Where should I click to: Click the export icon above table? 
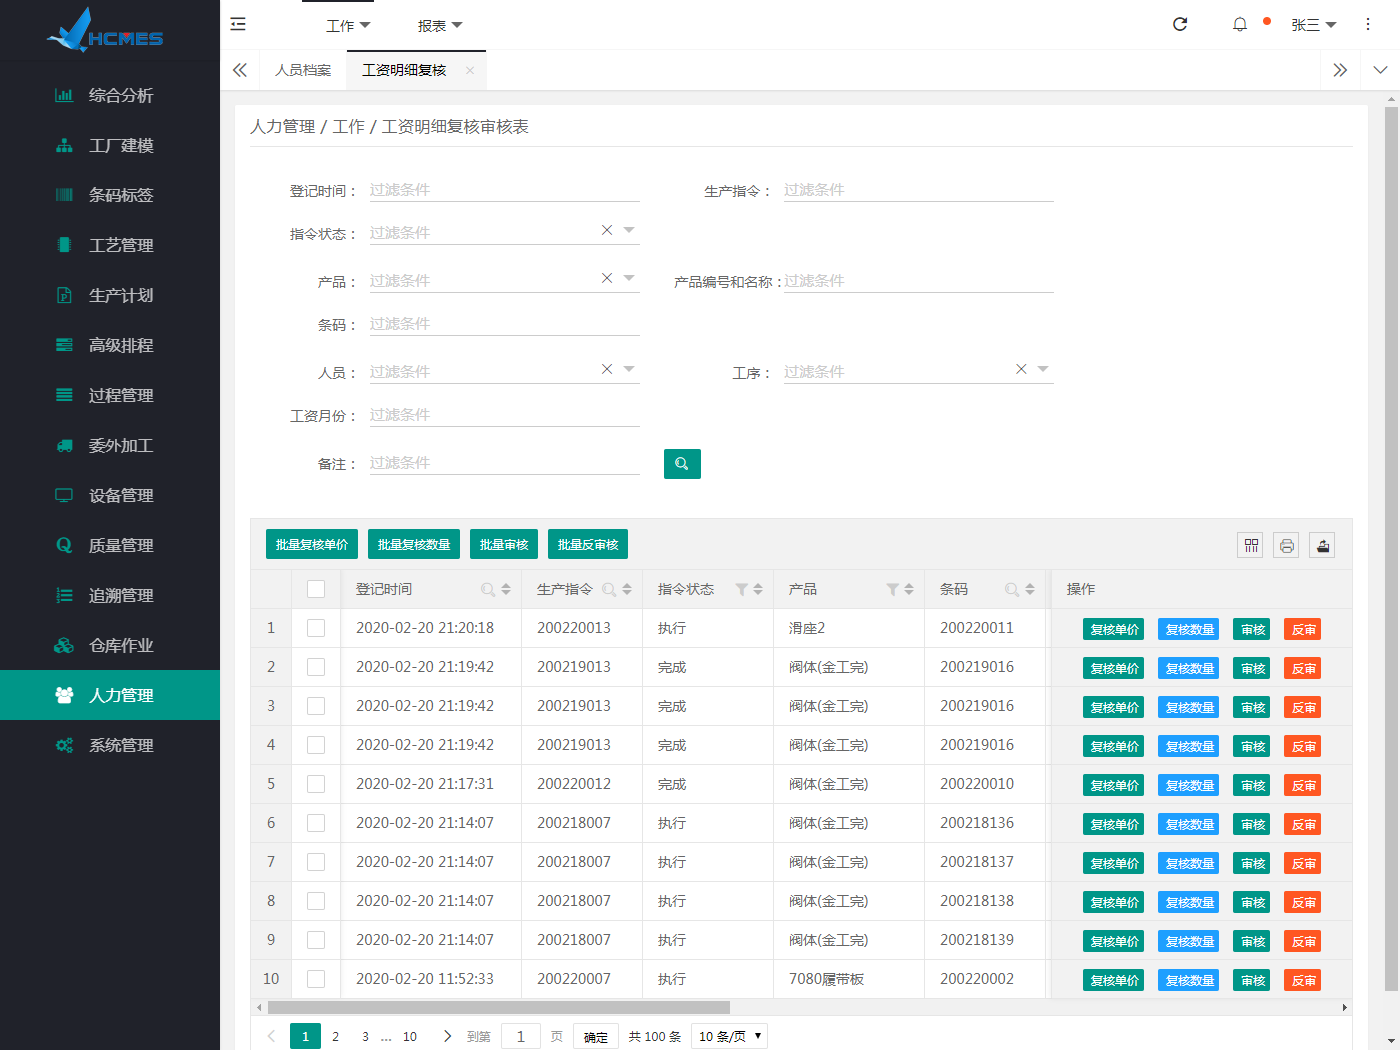click(1322, 545)
